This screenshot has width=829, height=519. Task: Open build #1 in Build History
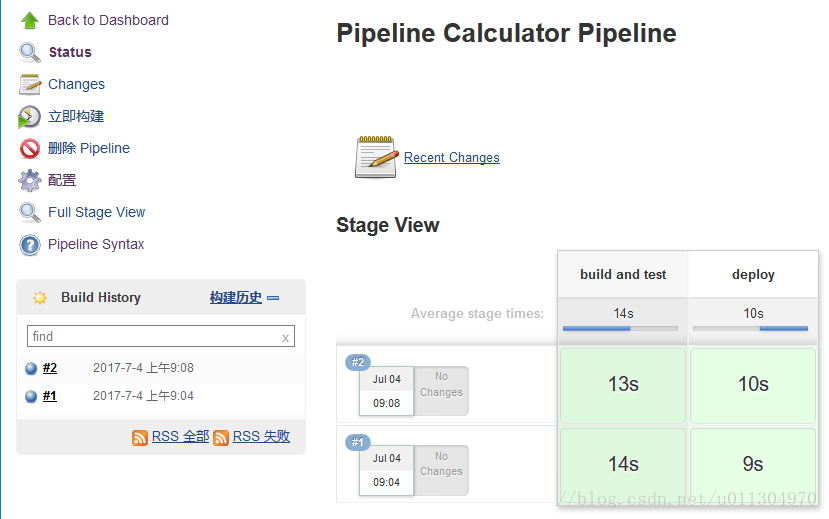[50, 396]
